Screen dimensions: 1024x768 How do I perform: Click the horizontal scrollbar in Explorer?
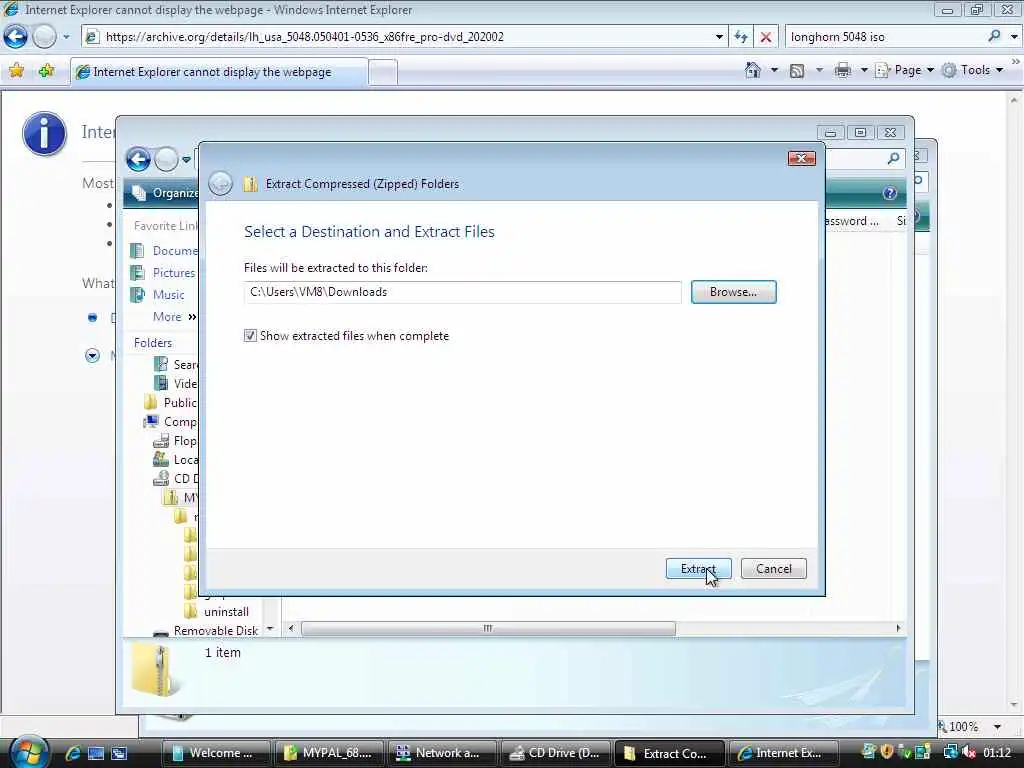click(488, 628)
